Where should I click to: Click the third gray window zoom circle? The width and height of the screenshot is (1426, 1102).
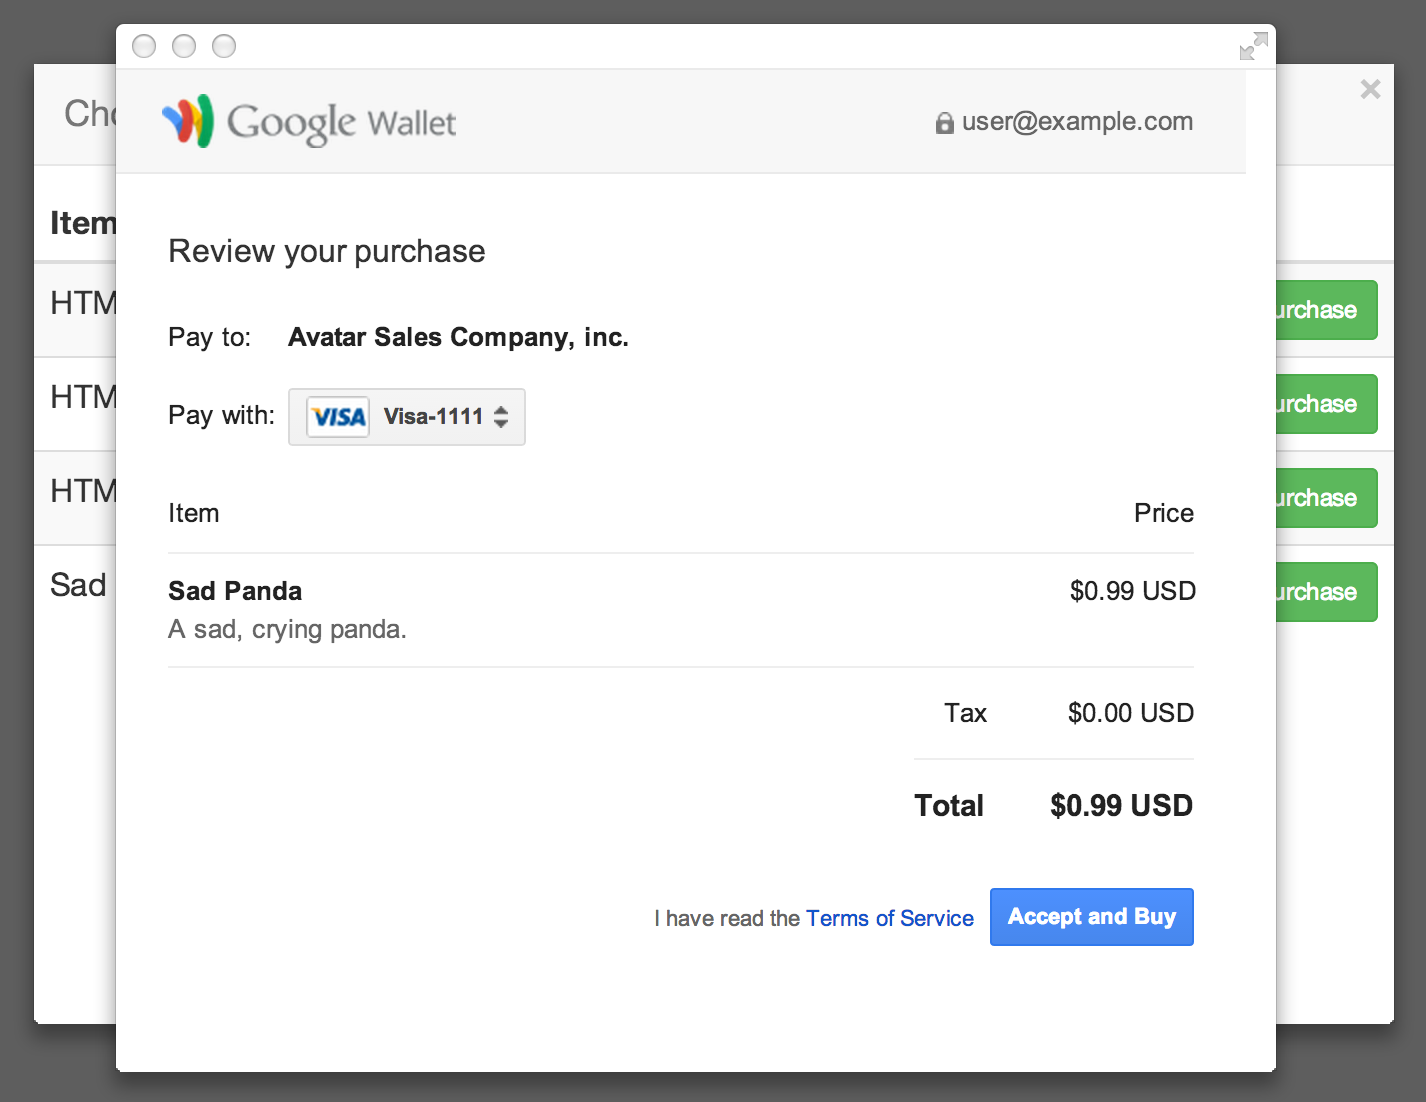(224, 46)
